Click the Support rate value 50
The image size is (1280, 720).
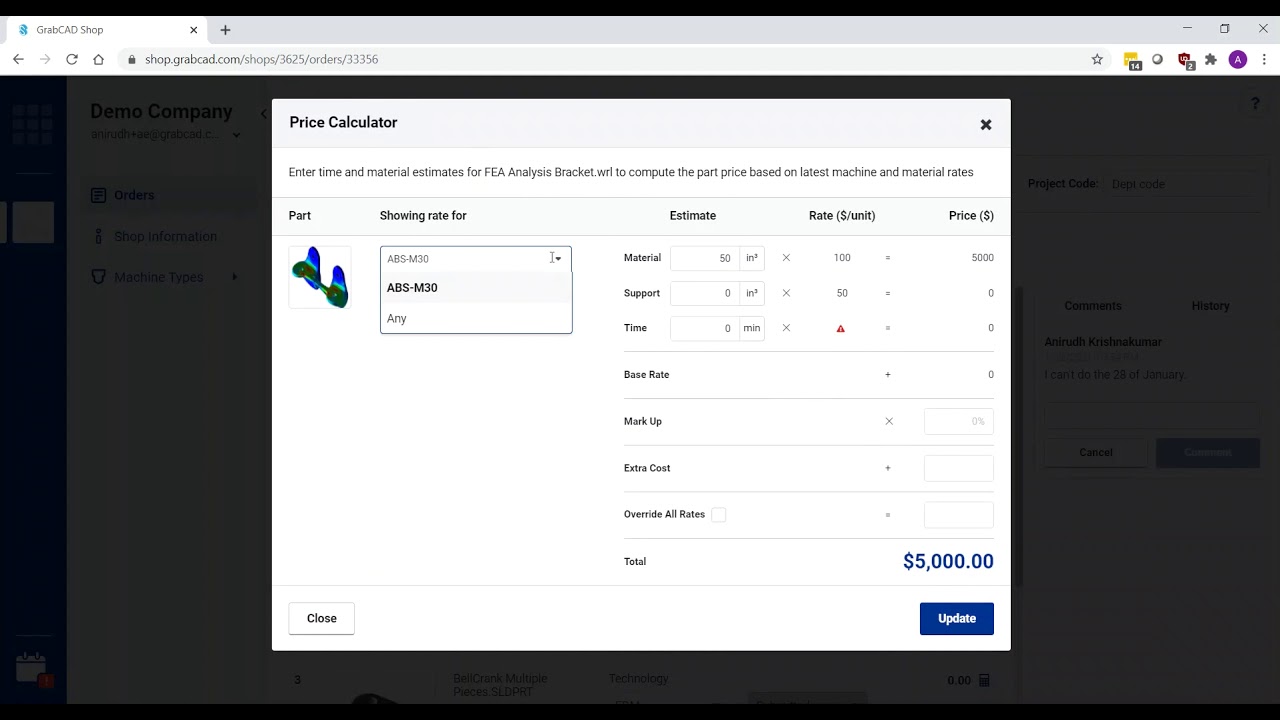click(842, 293)
